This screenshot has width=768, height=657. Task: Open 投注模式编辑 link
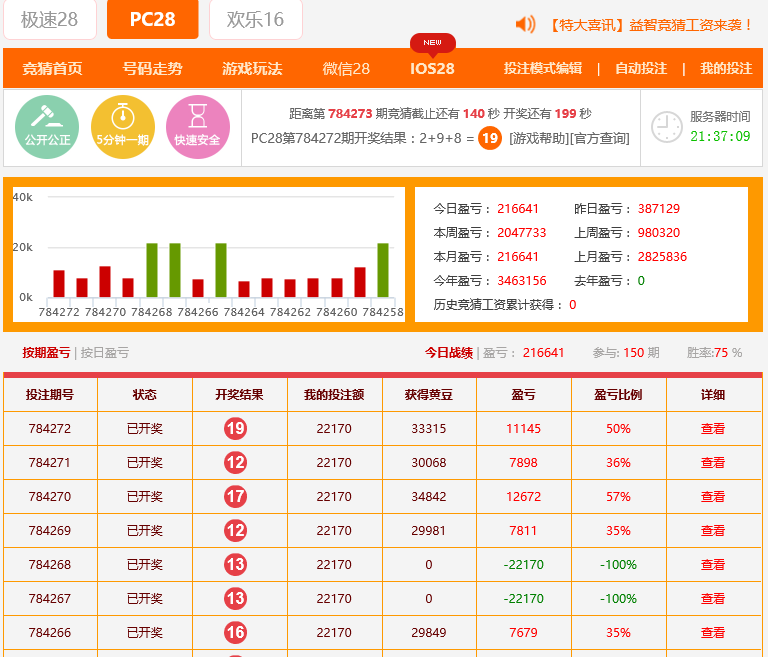543,68
